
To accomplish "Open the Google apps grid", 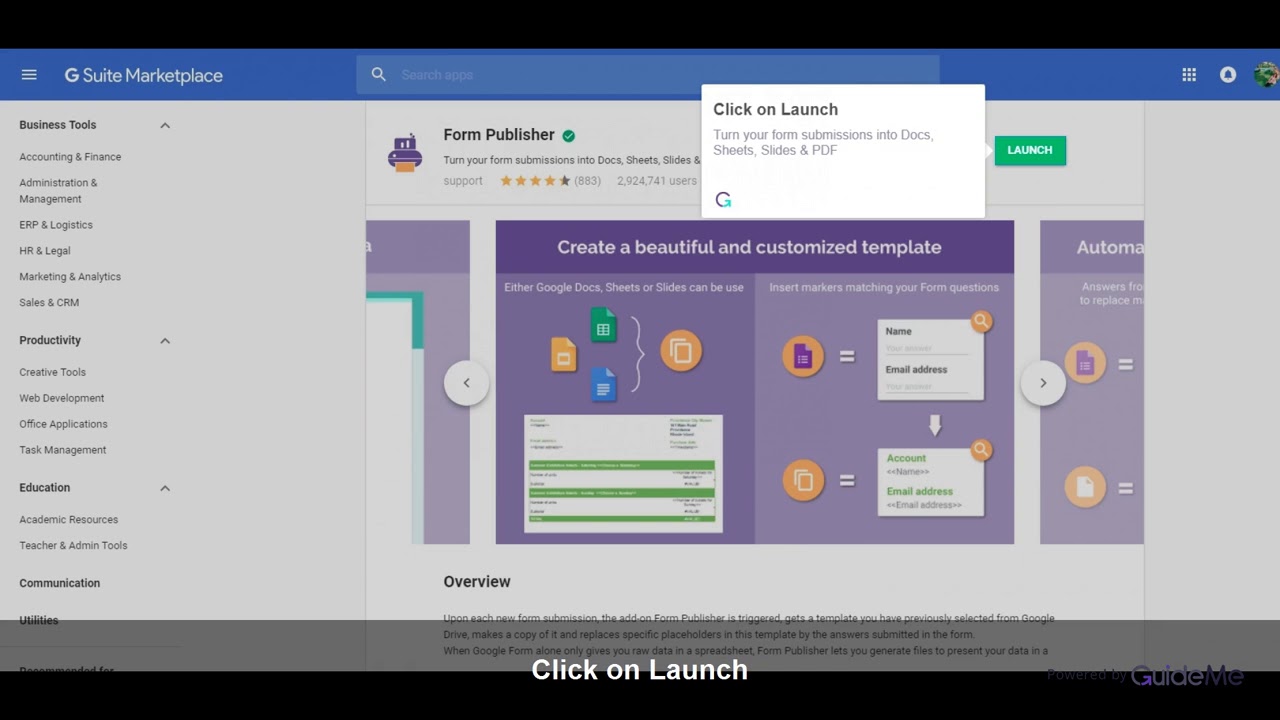I will pos(1189,75).
